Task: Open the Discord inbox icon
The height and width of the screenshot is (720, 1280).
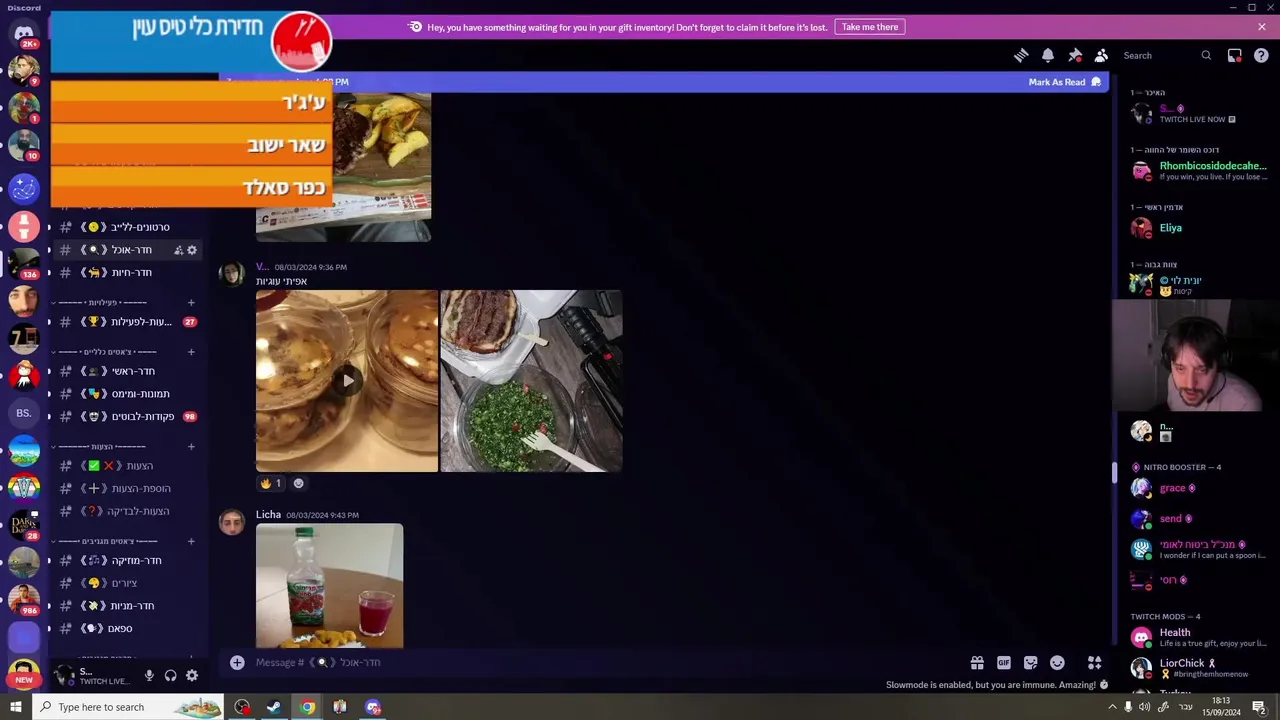Action: click(1235, 56)
